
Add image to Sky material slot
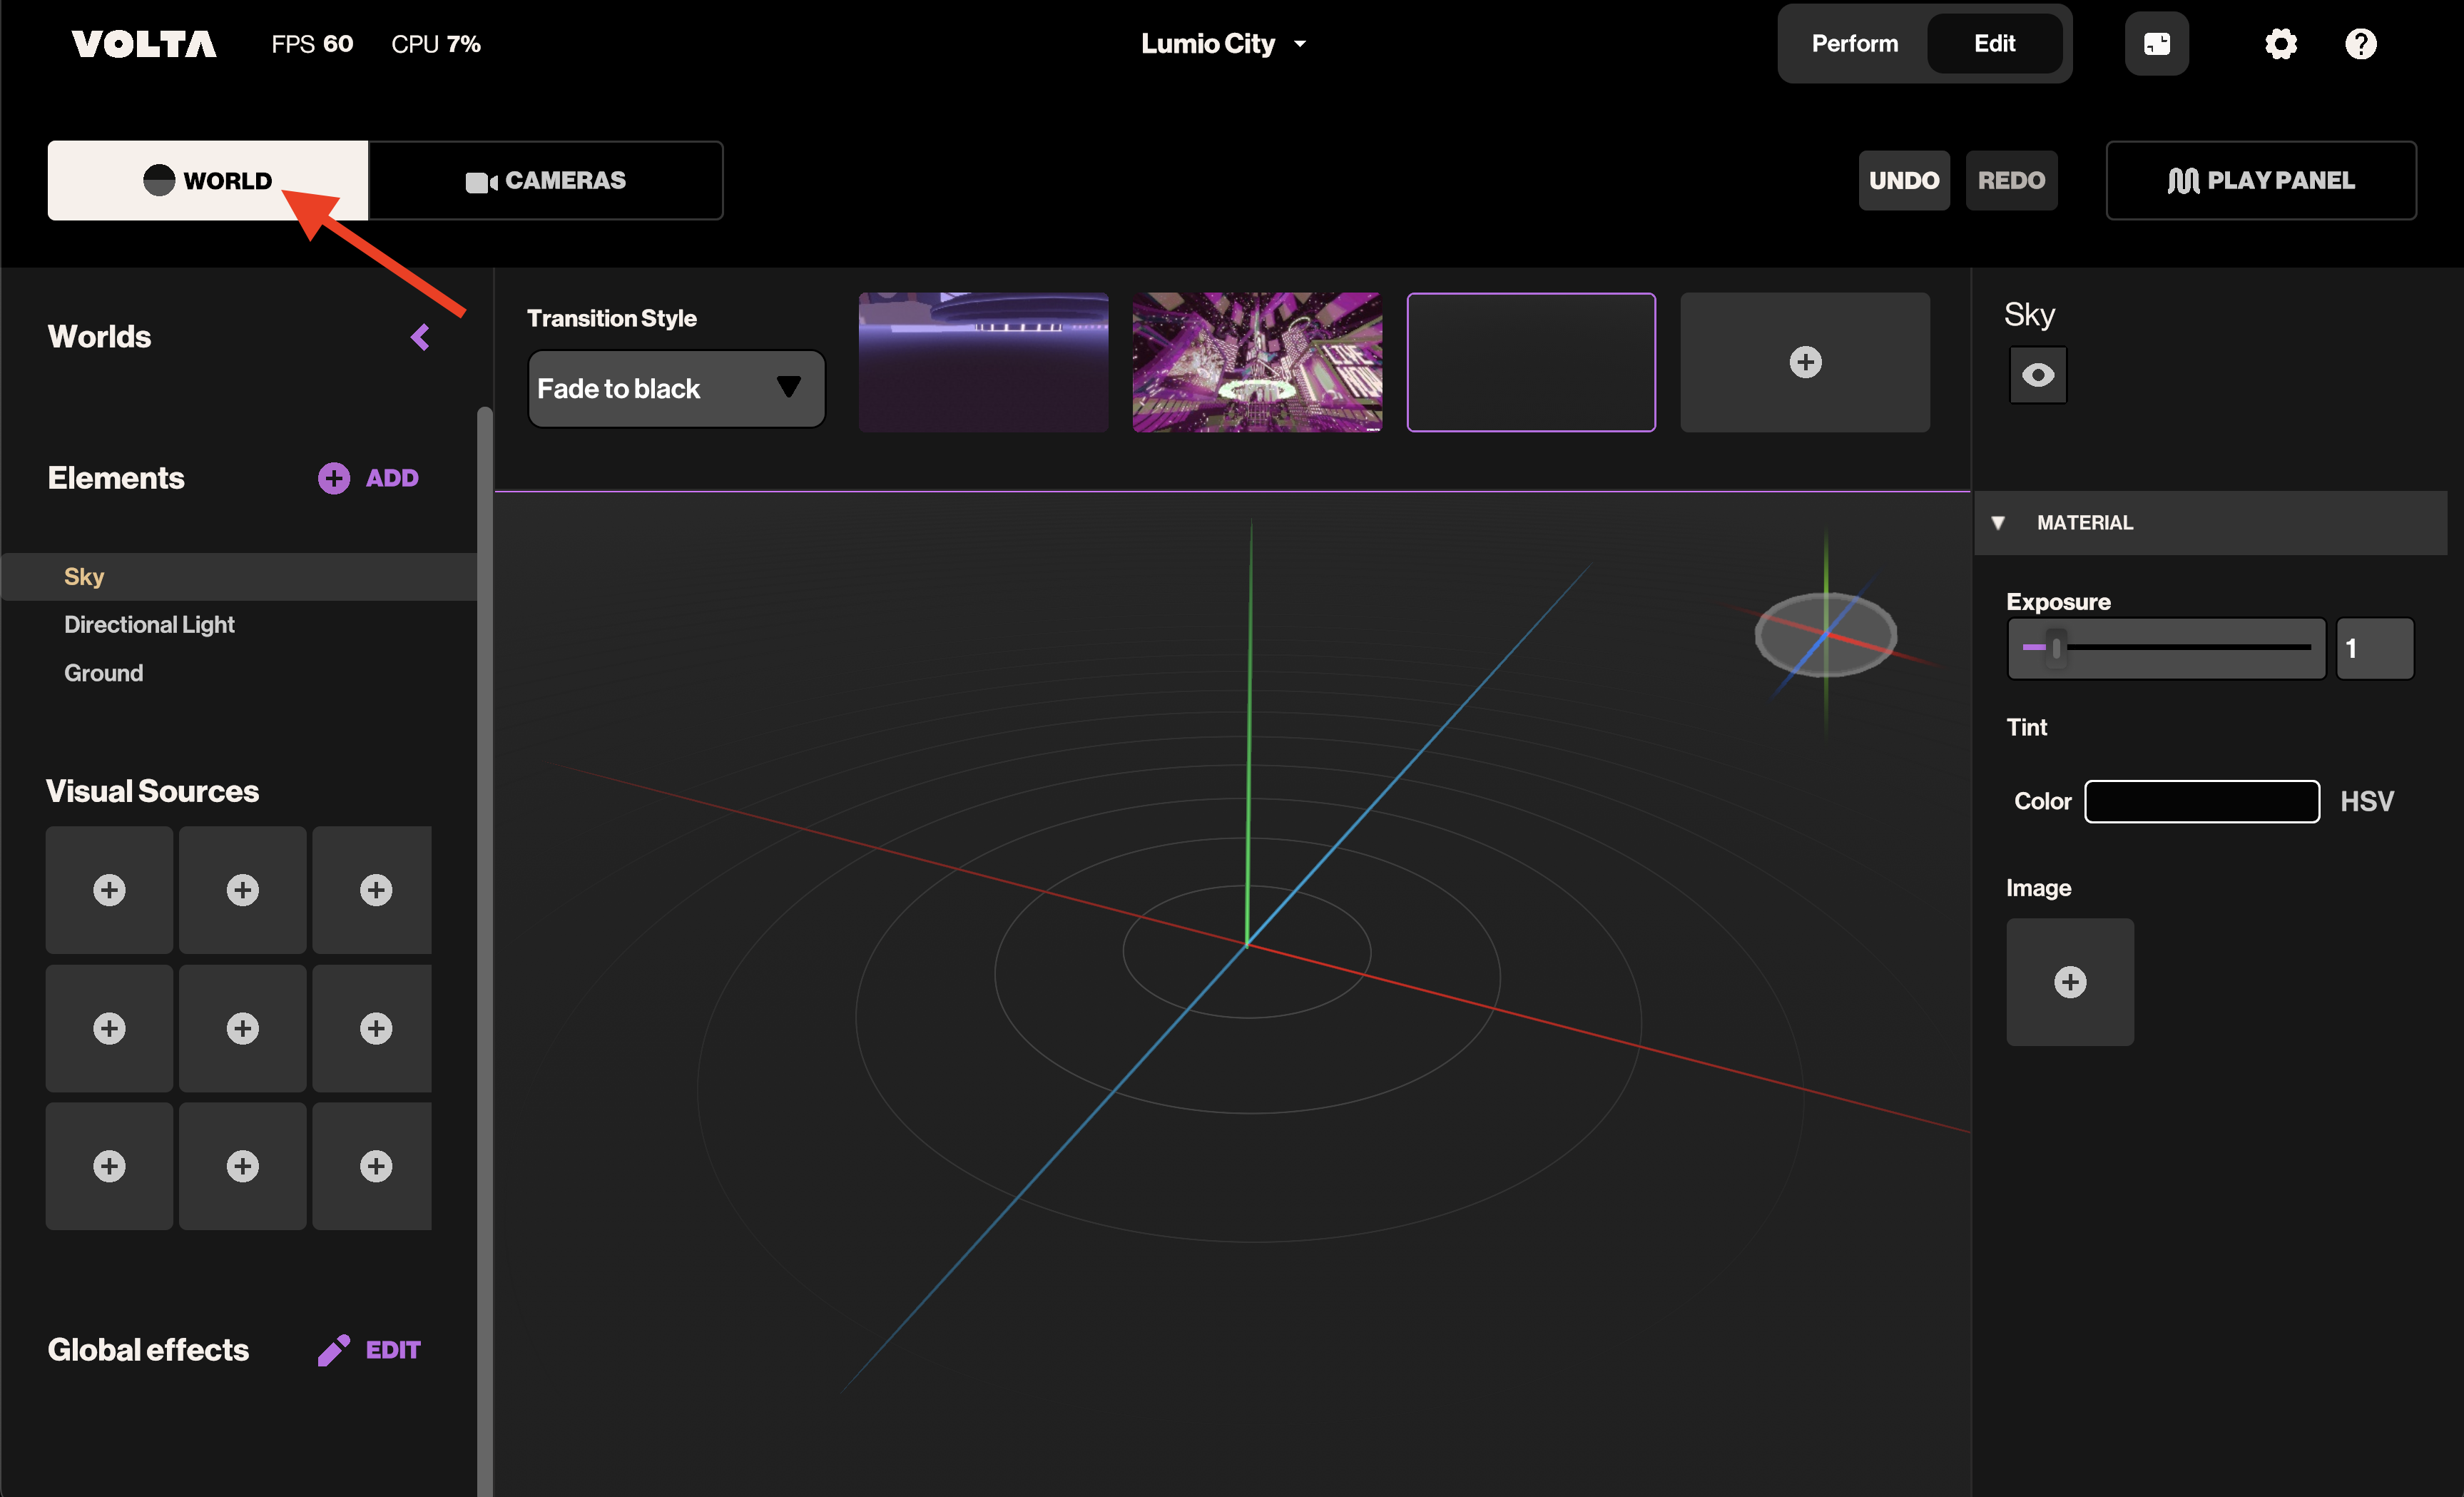click(2069, 982)
